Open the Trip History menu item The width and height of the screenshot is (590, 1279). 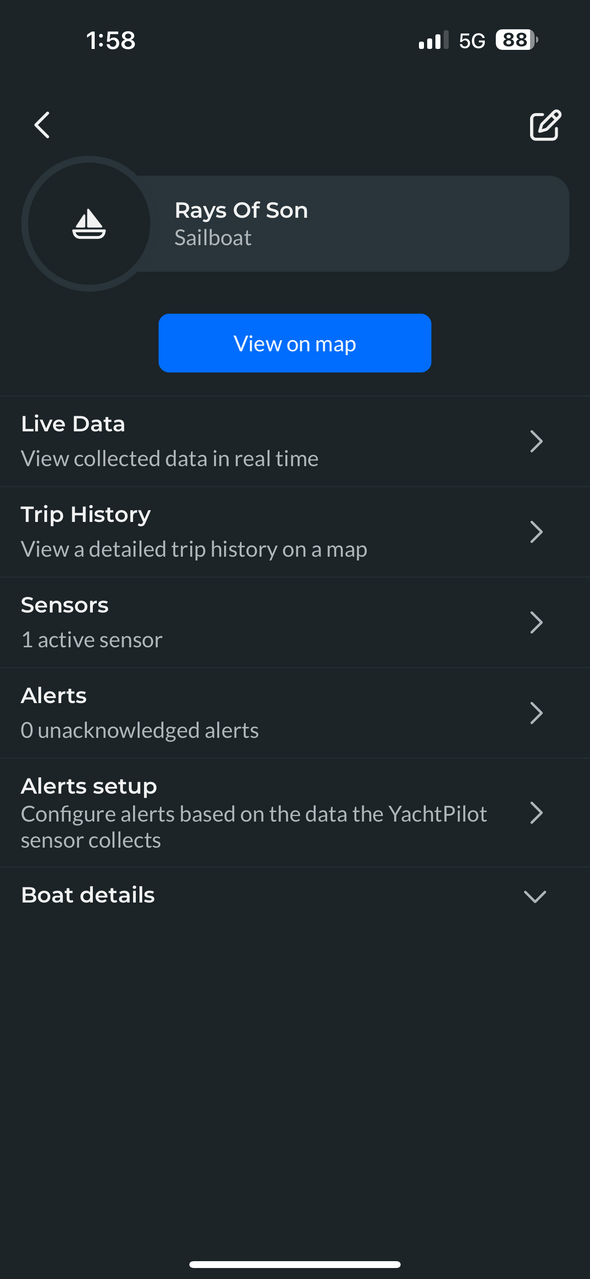click(x=295, y=532)
